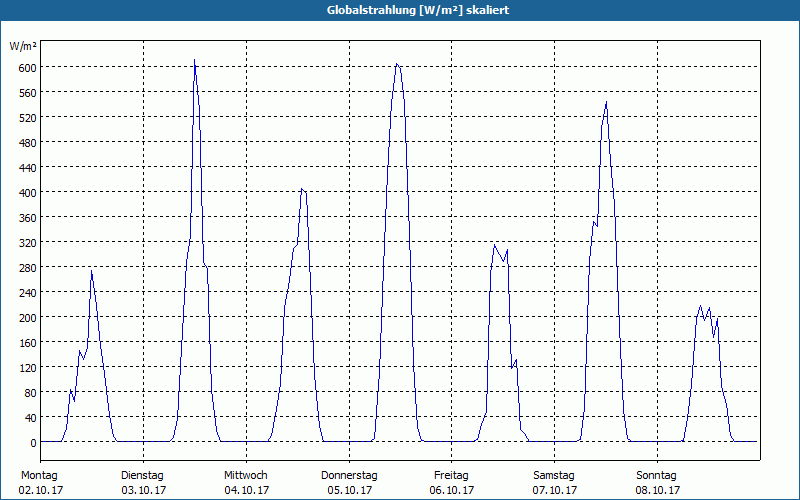Click the Dienstag day label

[142, 476]
